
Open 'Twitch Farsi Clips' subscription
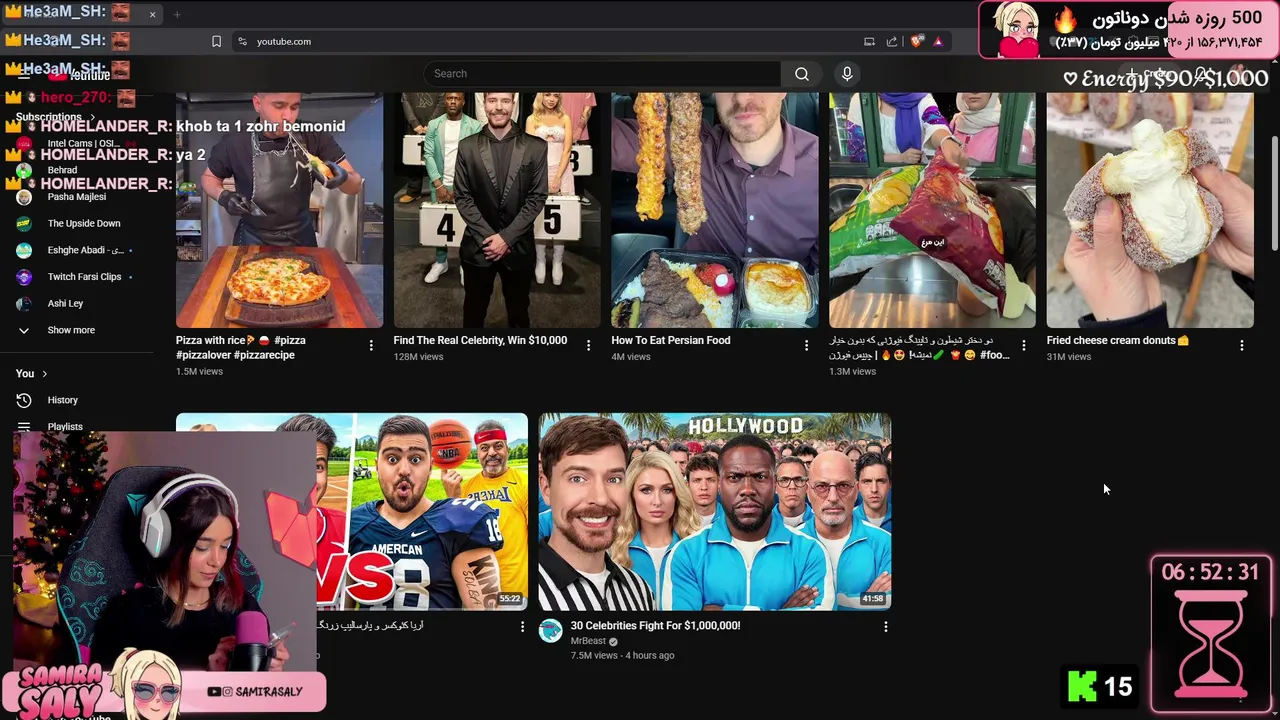click(84, 277)
